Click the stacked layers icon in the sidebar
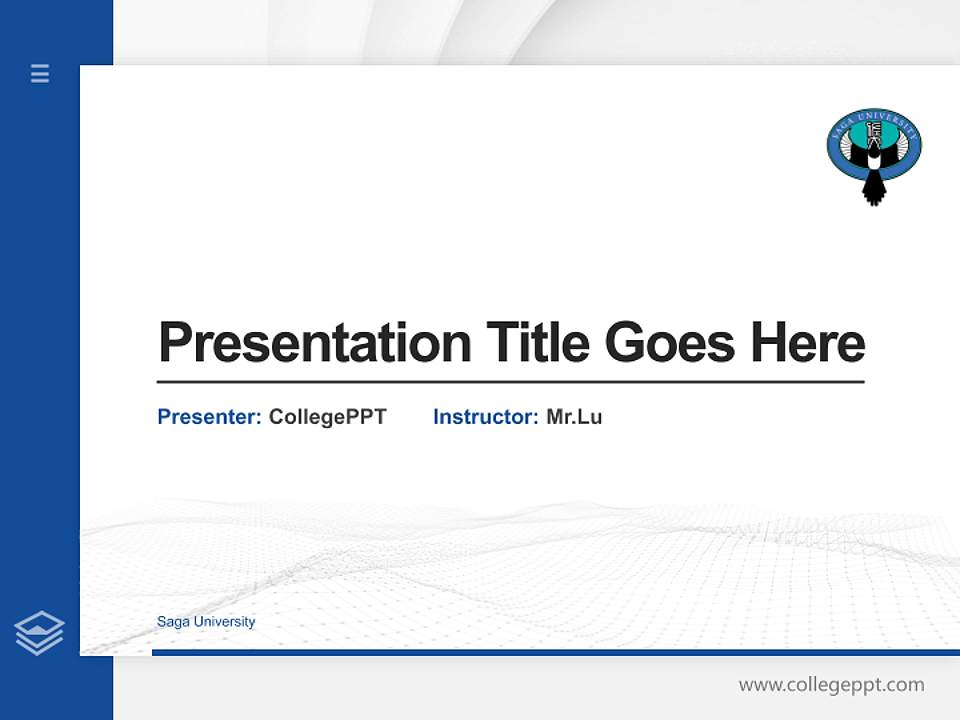The width and height of the screenshot is (960, 720). (x=39, y=633)
